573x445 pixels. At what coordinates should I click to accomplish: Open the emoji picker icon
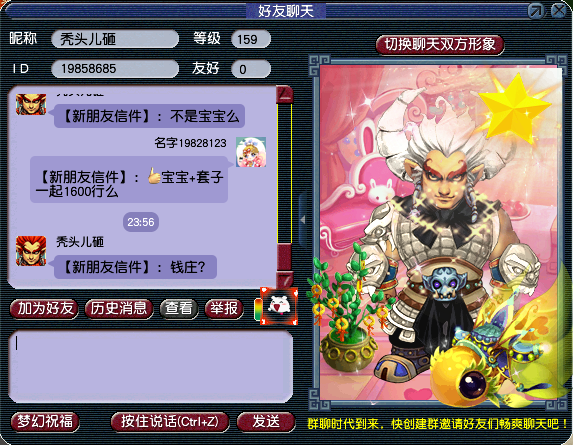coord(279,306)
